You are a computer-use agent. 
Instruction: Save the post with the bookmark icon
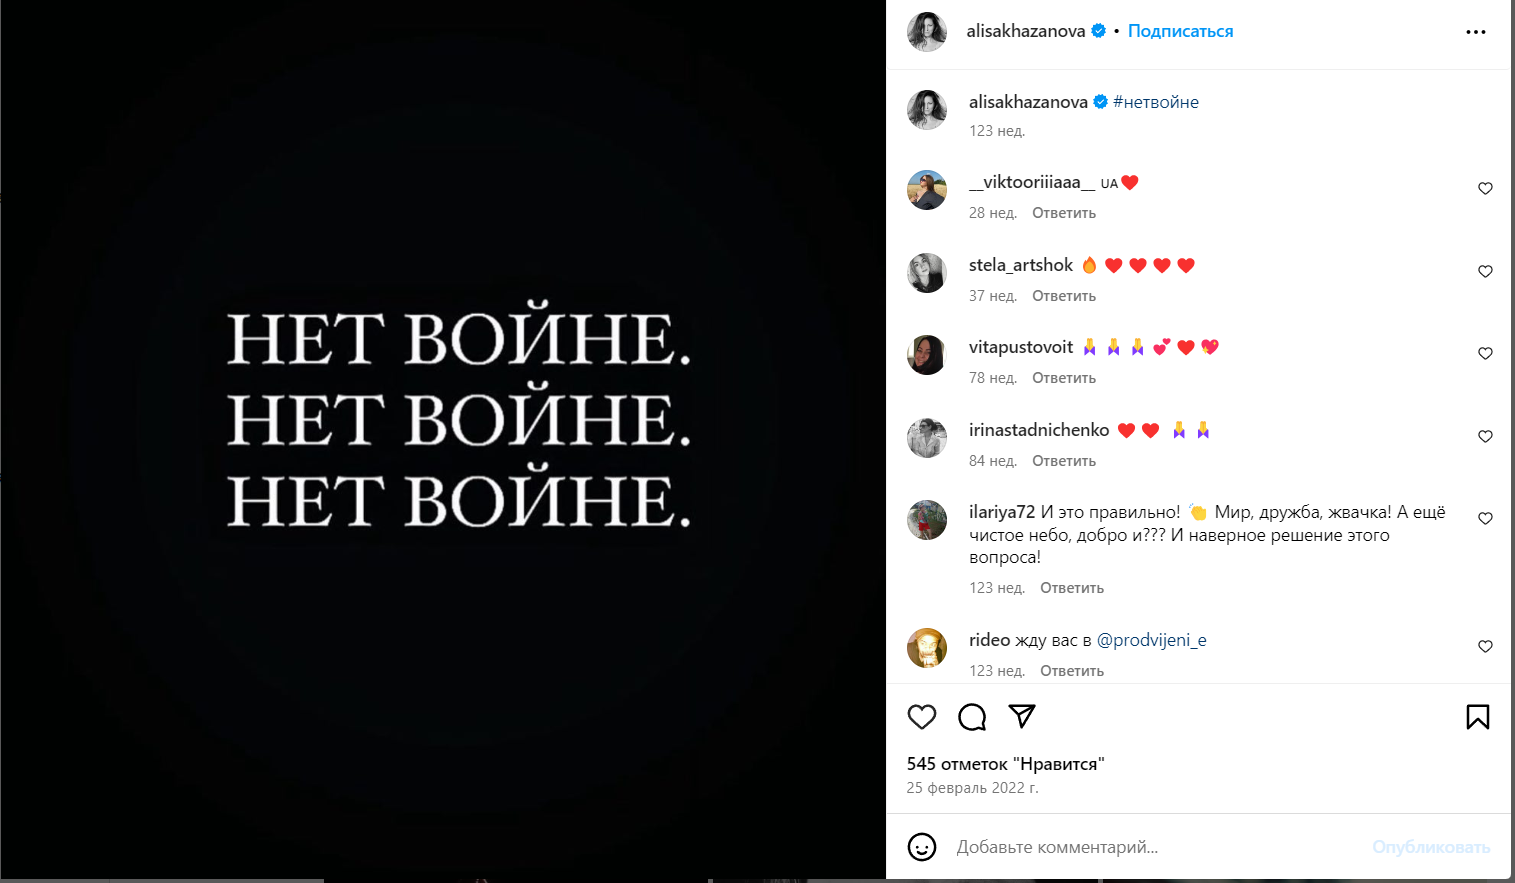click(1478, 717)
